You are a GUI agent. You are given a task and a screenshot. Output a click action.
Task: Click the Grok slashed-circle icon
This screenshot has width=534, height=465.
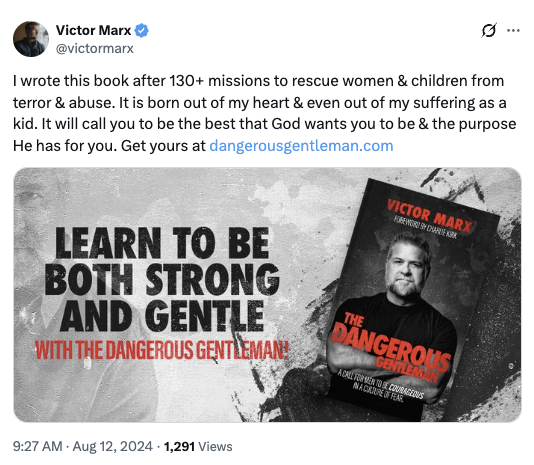[489, 31]
